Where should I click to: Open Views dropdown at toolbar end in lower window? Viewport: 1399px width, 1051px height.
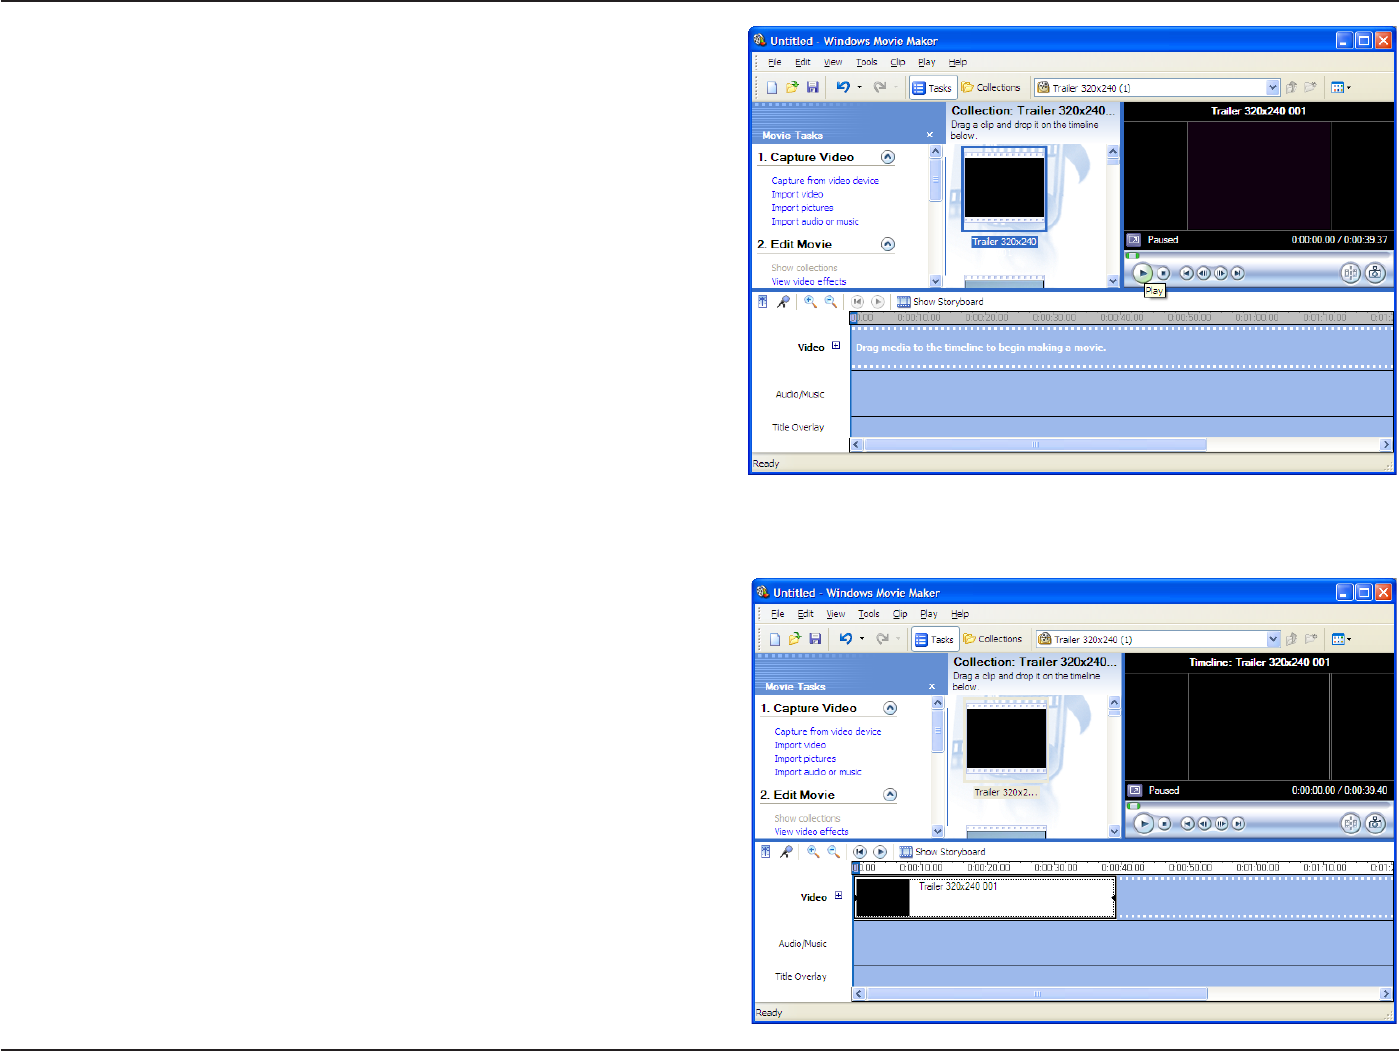tap(1342, 639)
